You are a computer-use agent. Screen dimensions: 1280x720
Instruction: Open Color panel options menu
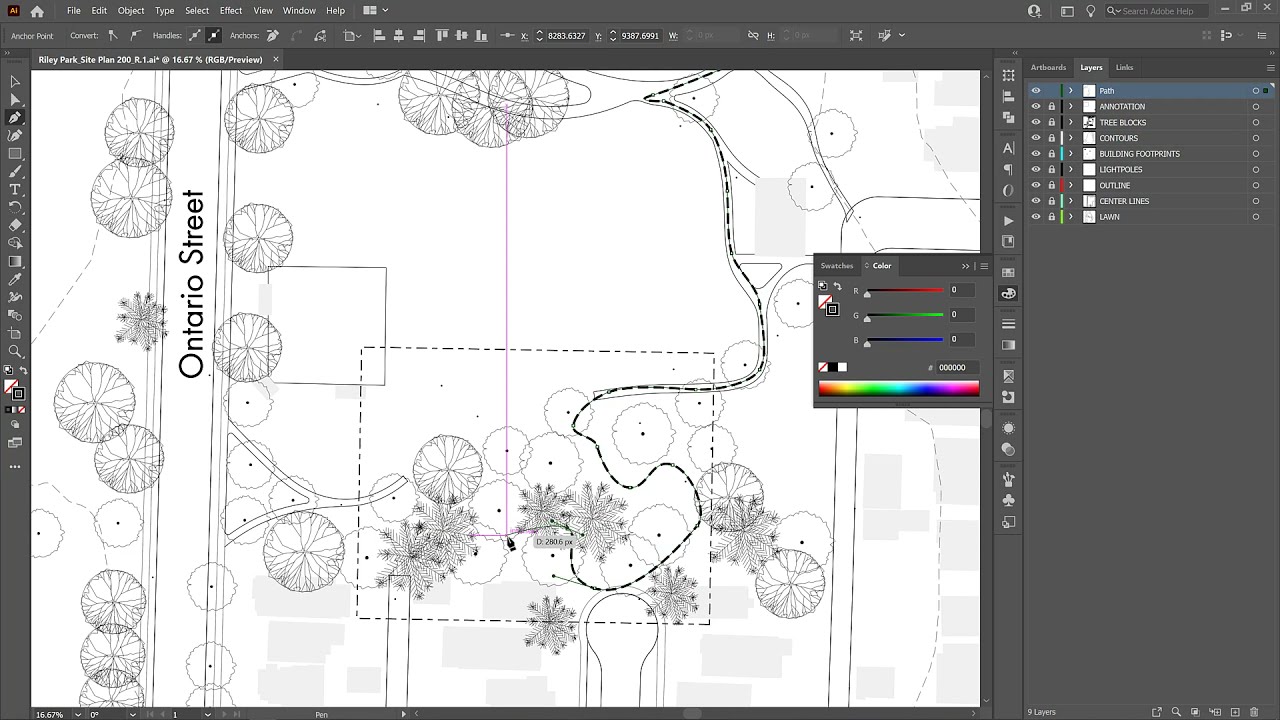pos(984,266)
